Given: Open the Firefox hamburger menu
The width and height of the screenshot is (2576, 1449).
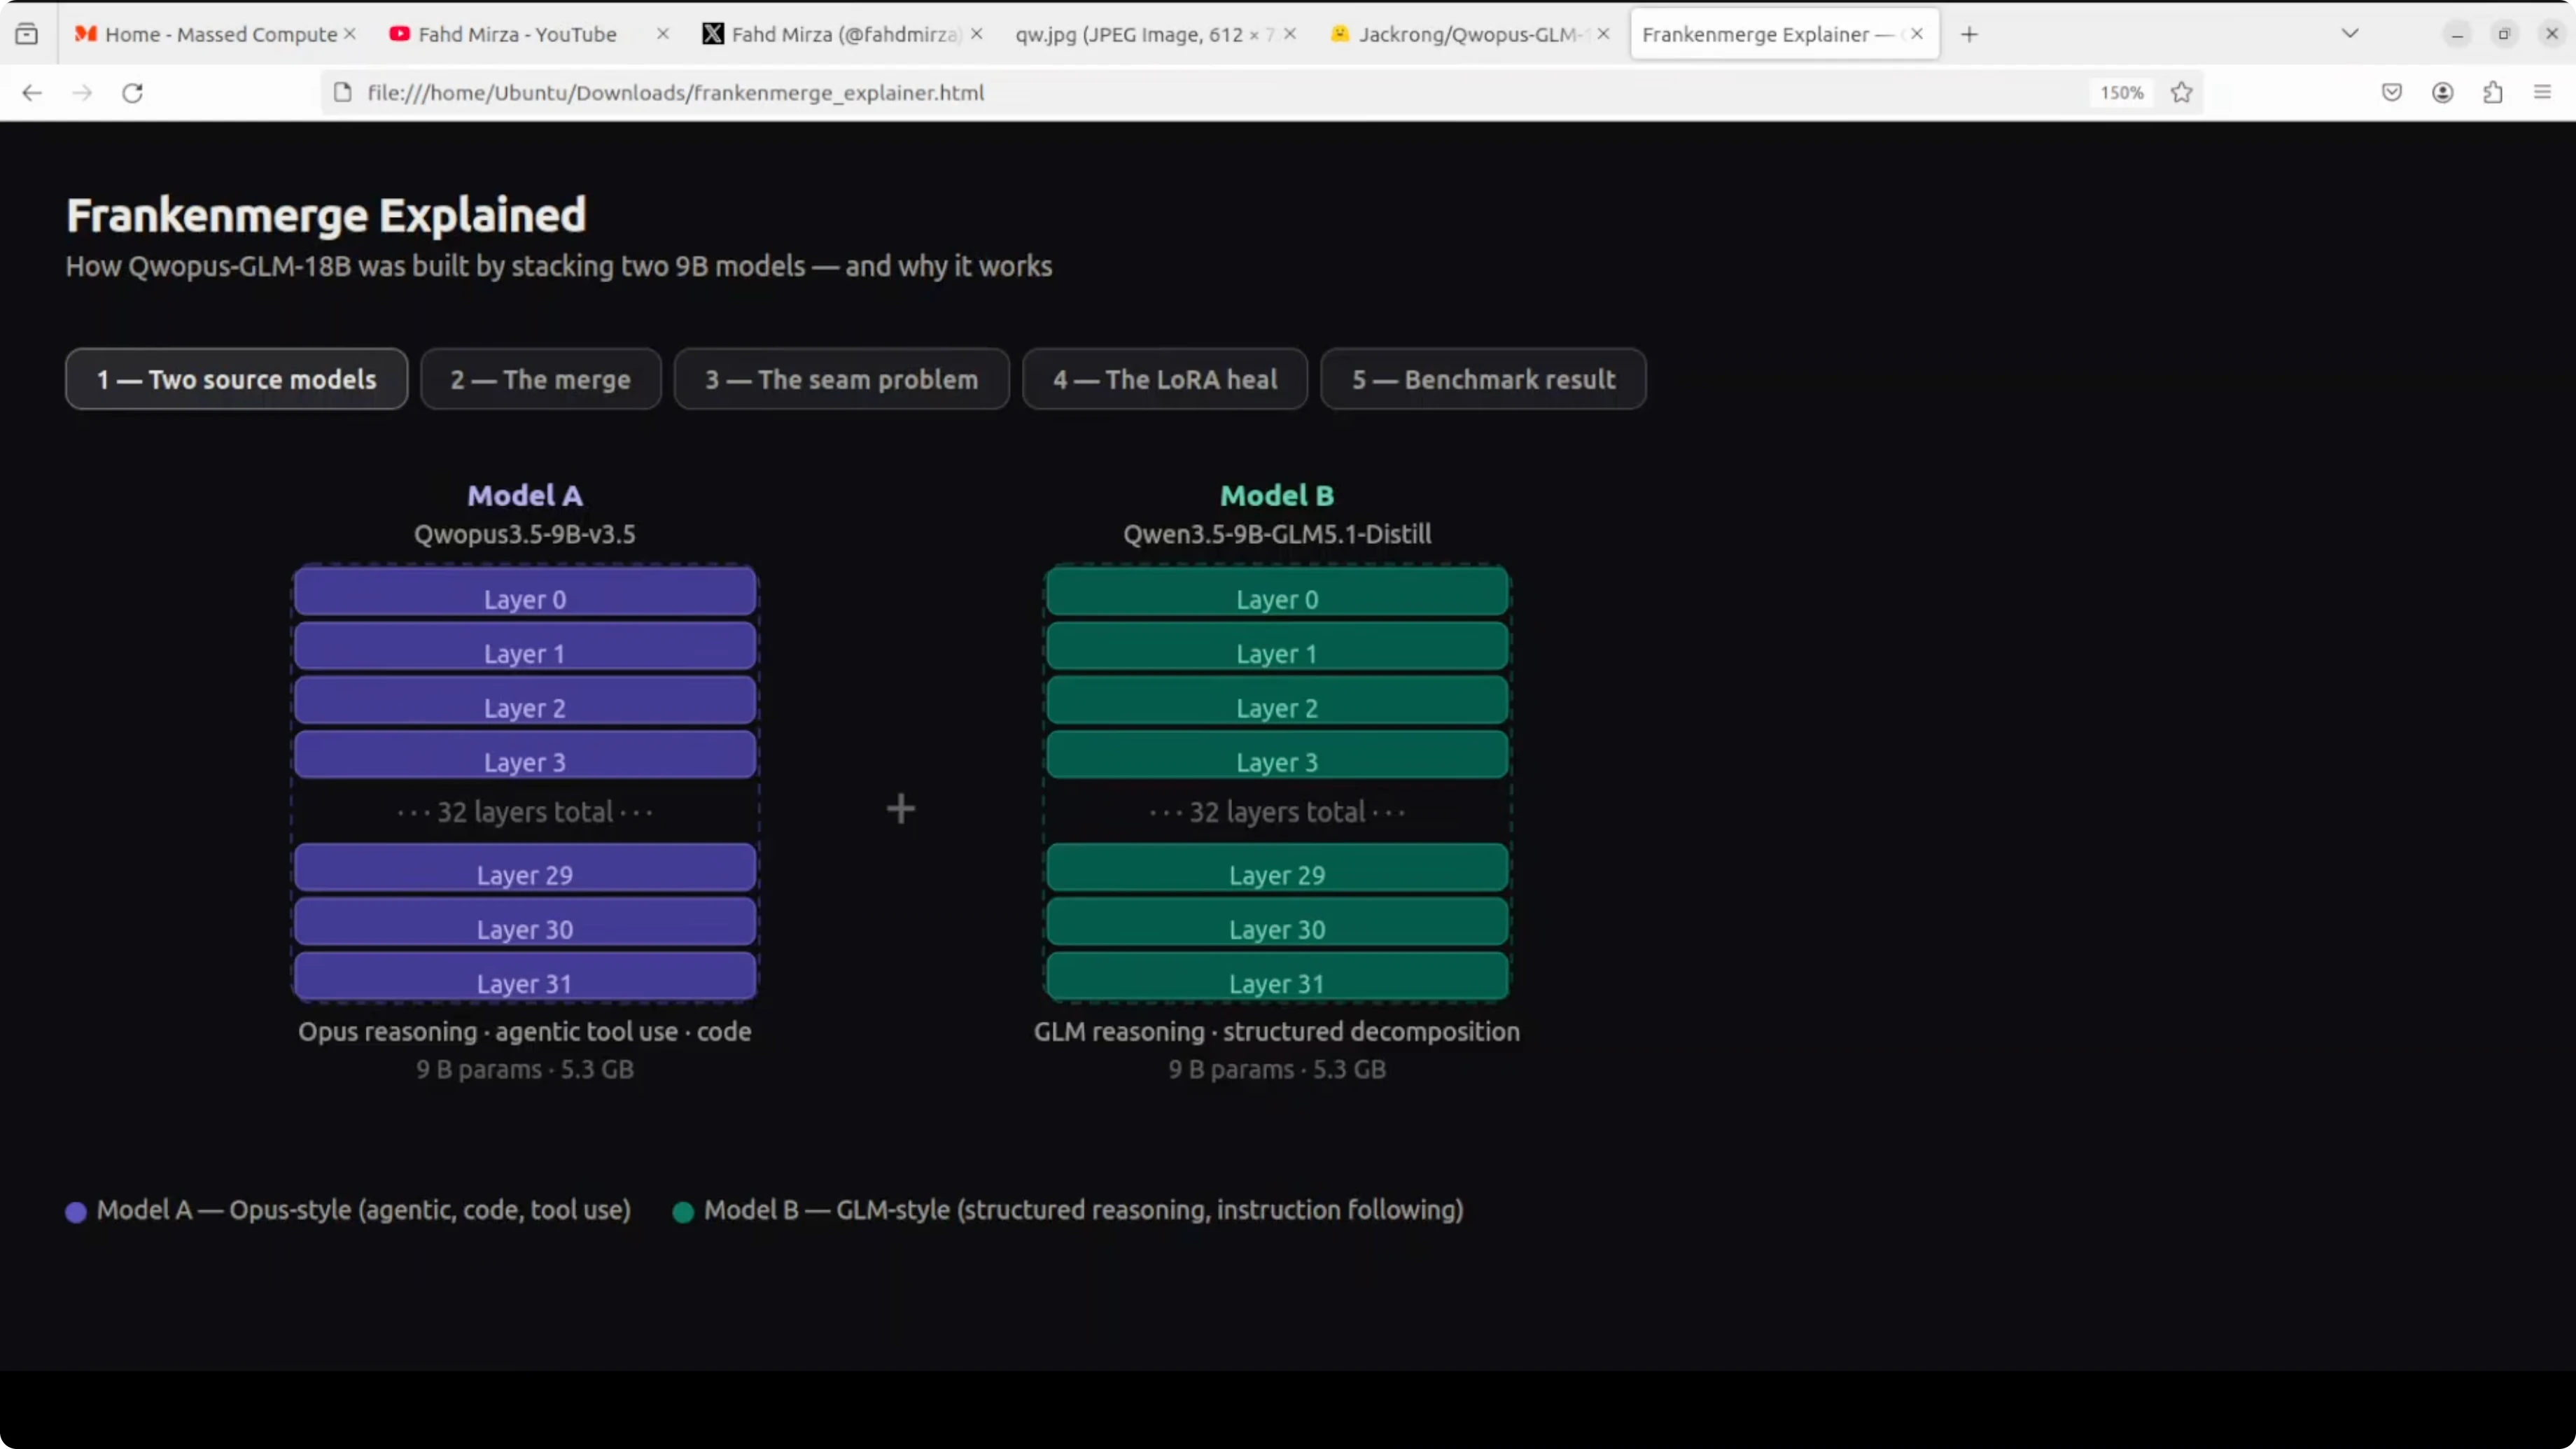Looking at the screenshot, I should click(x=2542, y=93).
